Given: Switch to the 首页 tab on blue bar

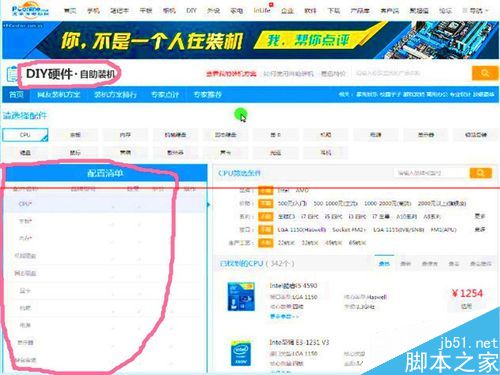Looking at the screenshot, I should tap(16, 95).
